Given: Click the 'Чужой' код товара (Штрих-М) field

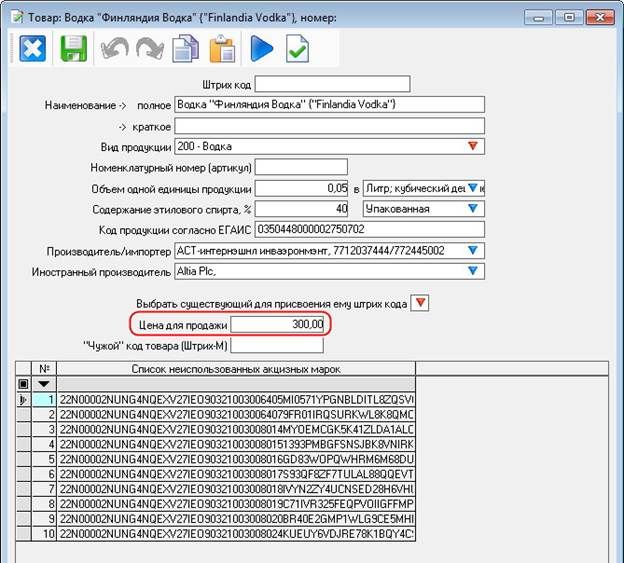Looking at the screenshot, I should click(x=277, y=345).
